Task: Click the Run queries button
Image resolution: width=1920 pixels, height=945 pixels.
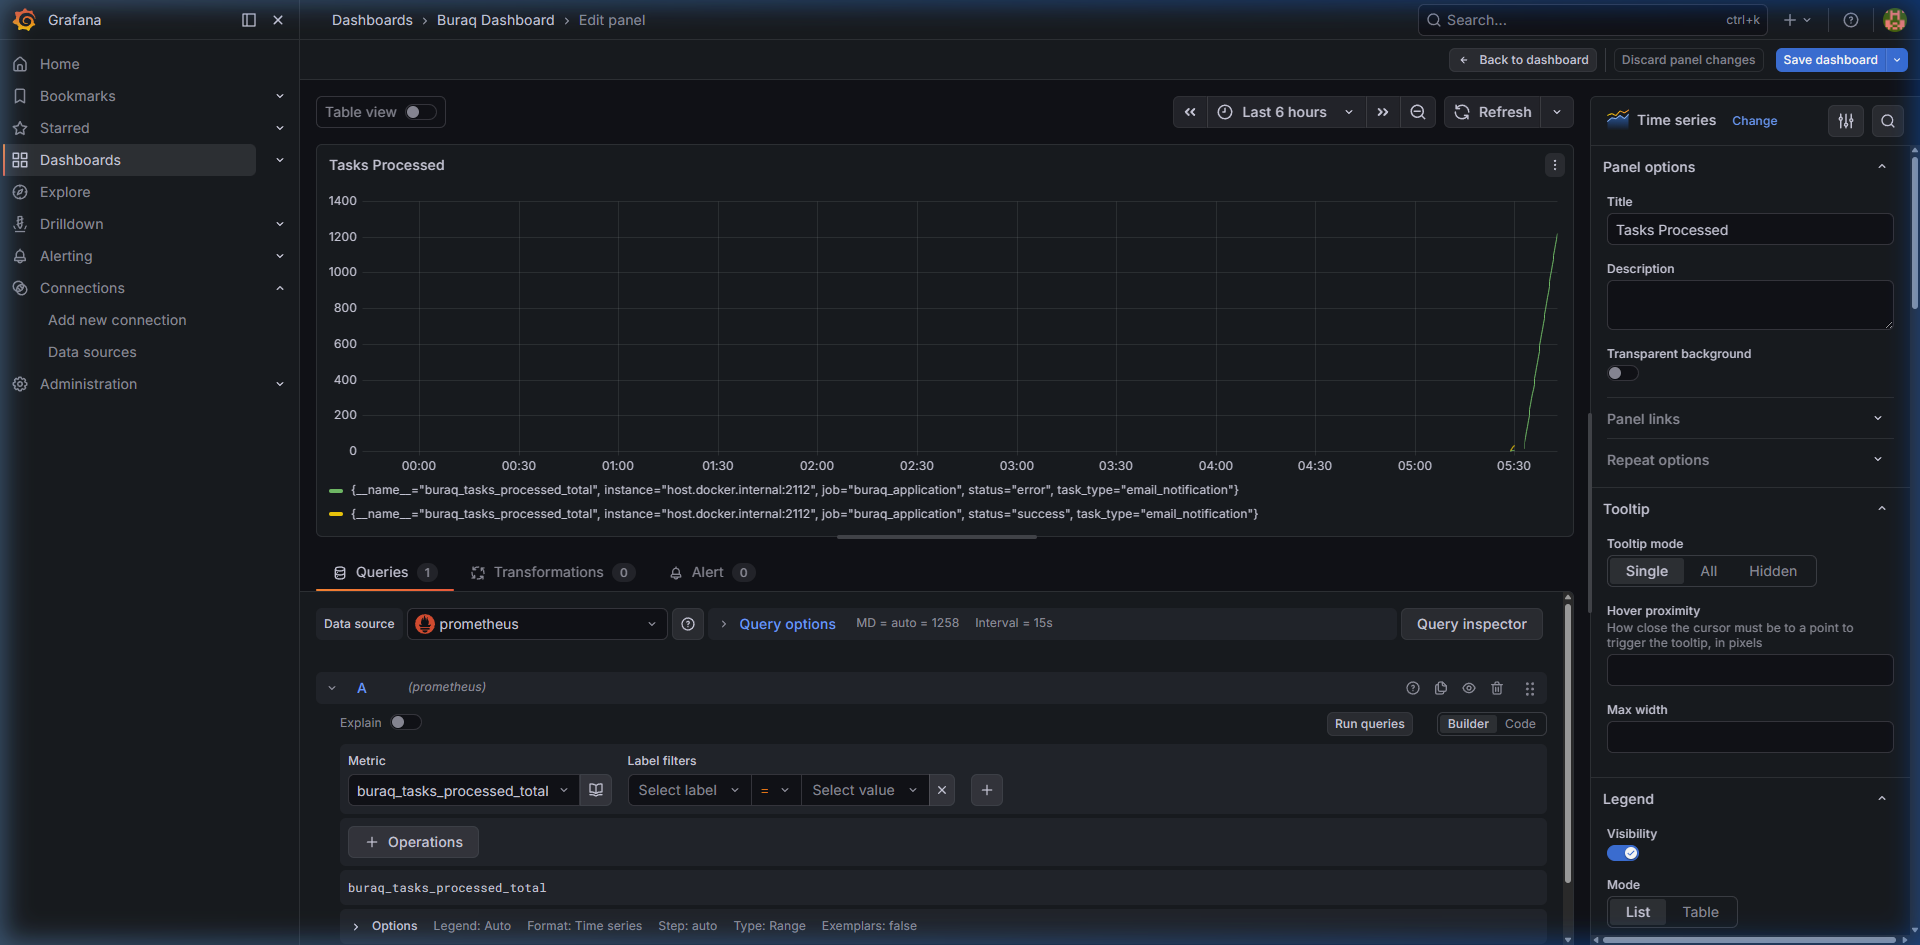Action: [x=1369, y=724]
